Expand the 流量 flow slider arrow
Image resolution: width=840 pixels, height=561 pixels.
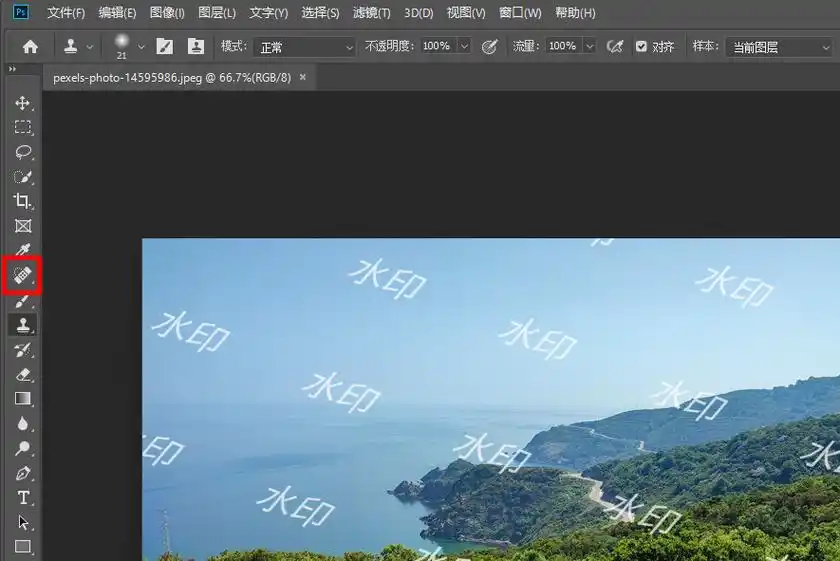[589, 46]
